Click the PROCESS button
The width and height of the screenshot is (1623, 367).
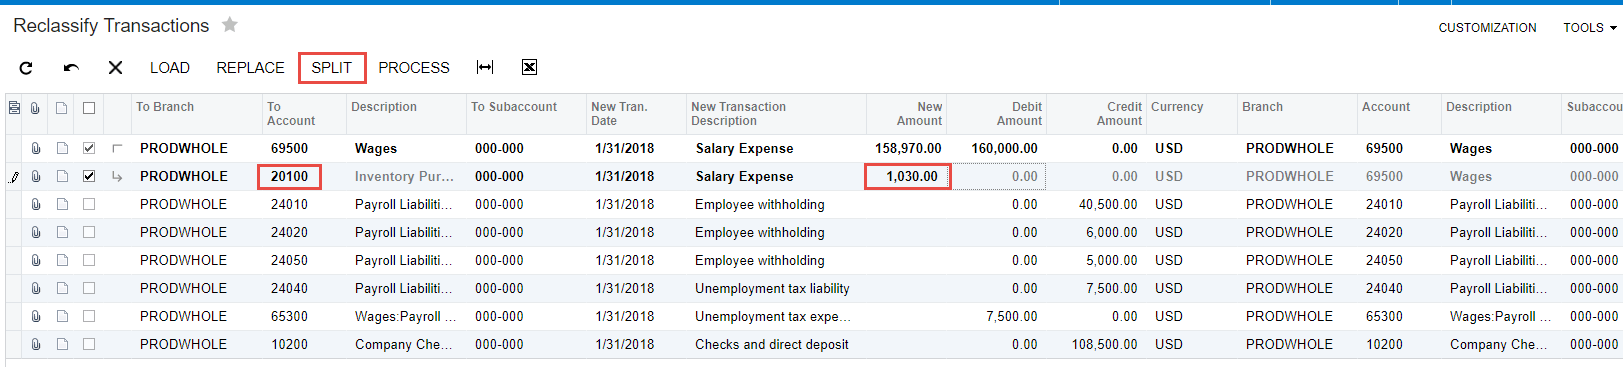pos(414,68)
